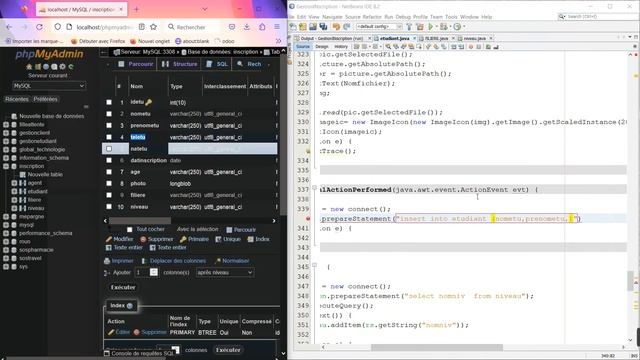
Task: Toggle checkbox for natetu column
Action: coord(109,149)
